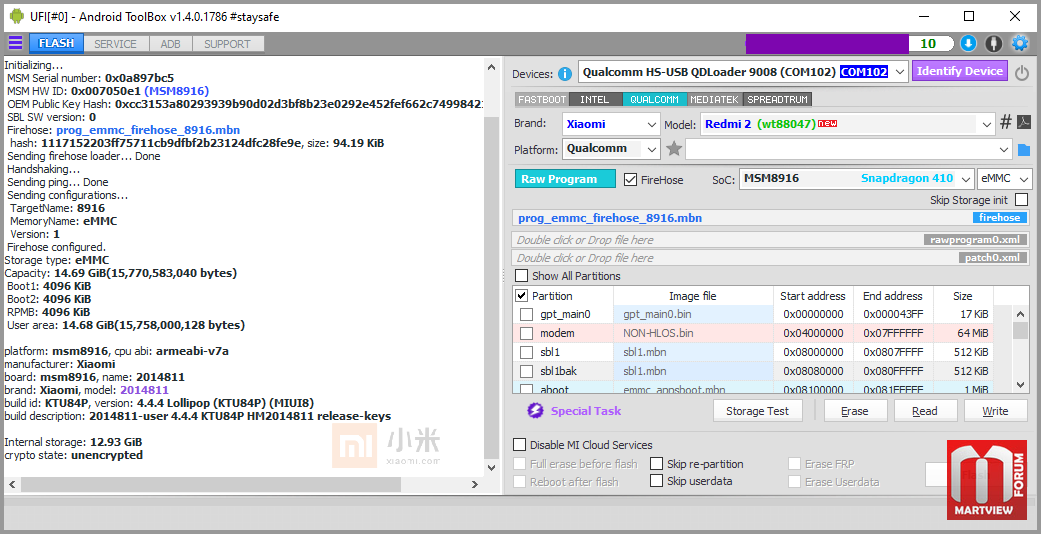Screen dimensions: 1041x534
Task: Open the hamburger menu icon
Action: pos(15,43)
